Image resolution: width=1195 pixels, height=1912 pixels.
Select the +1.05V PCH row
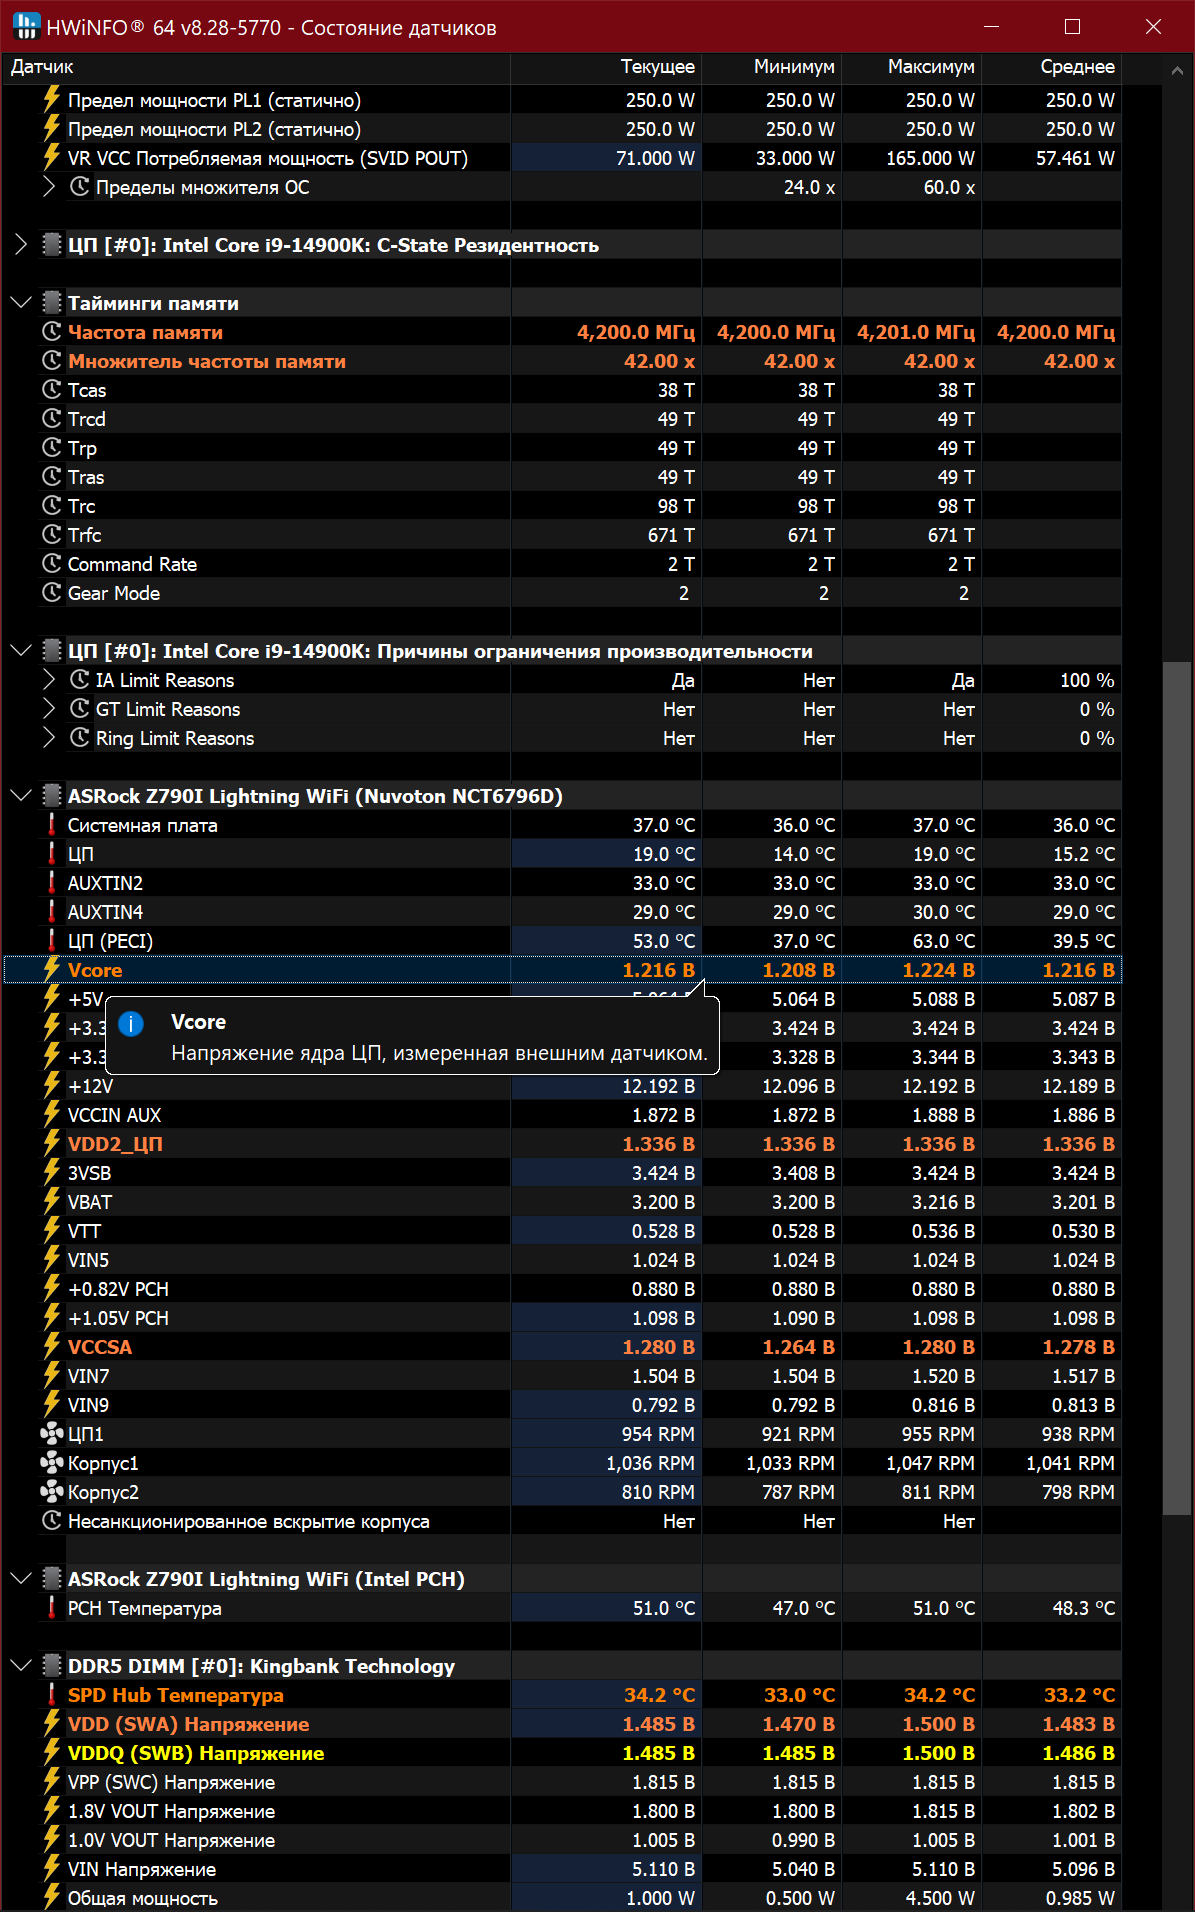562,1318
